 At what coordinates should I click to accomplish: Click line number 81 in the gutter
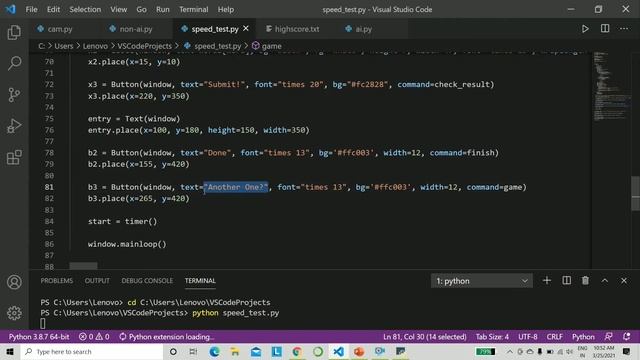coord(49,187)
